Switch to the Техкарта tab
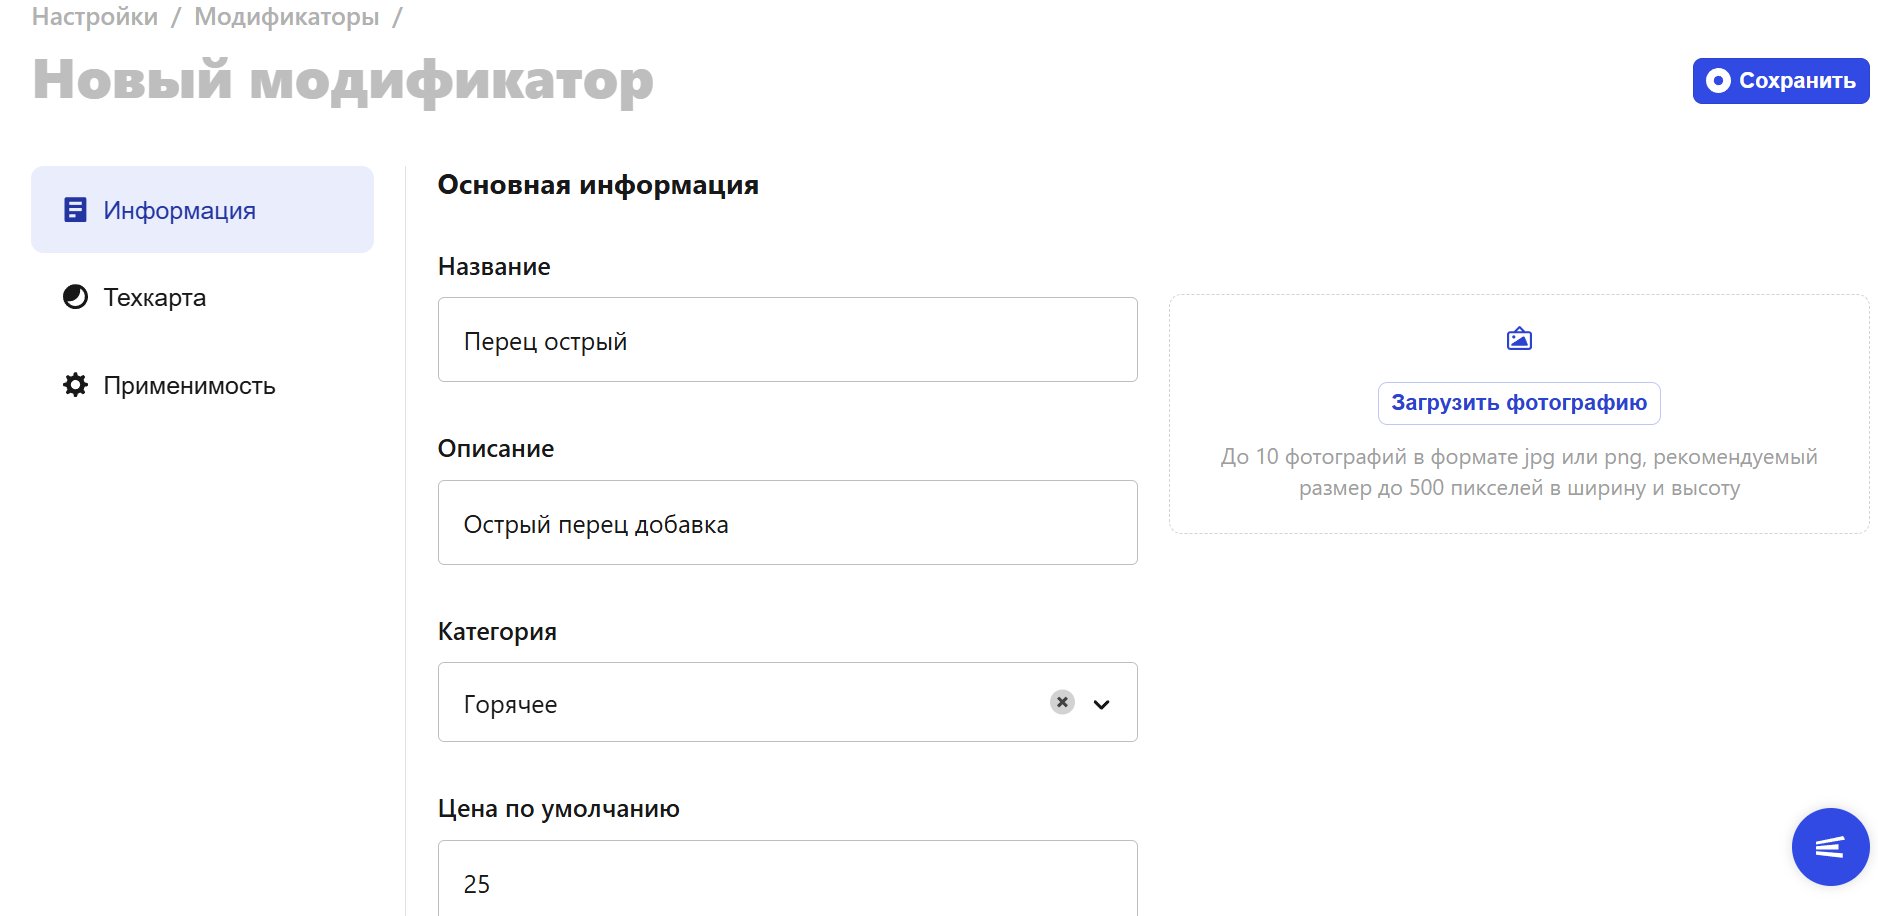The width and height of the screenshot is (1878, 916). 202,297
